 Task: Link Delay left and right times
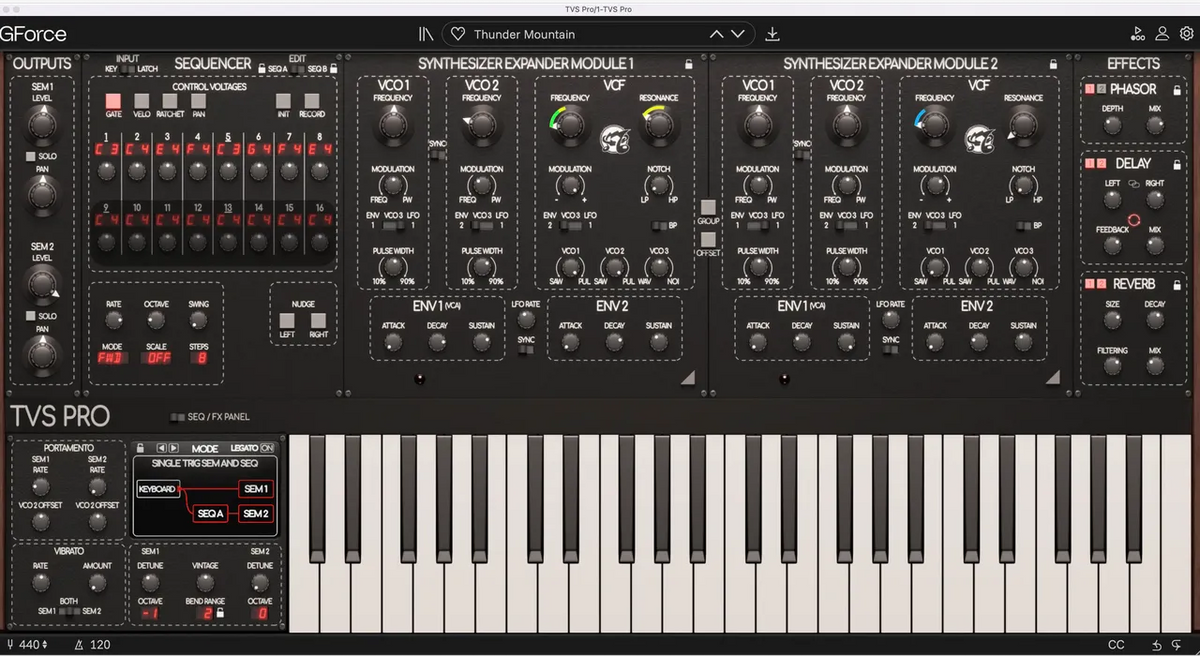[x=1134, y=184]
